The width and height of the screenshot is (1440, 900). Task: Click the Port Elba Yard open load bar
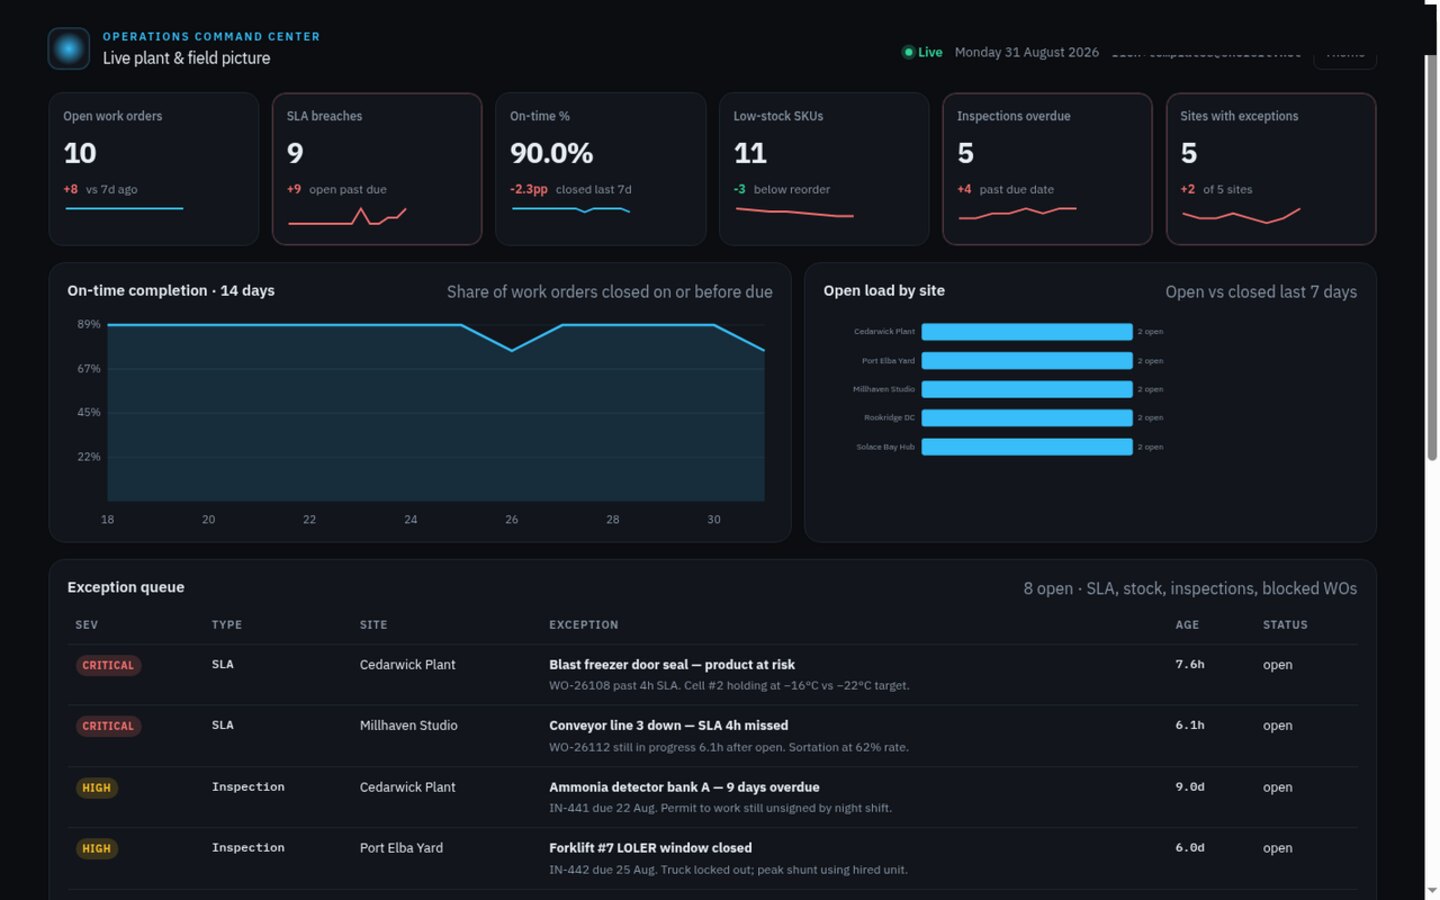1027,360
